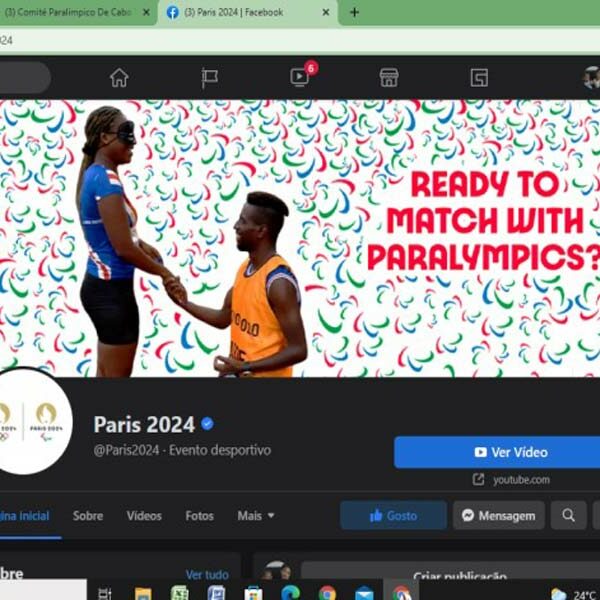Open Word from the taskbar
This screenshot has height=600, width=600.
(x=216, y=593)
